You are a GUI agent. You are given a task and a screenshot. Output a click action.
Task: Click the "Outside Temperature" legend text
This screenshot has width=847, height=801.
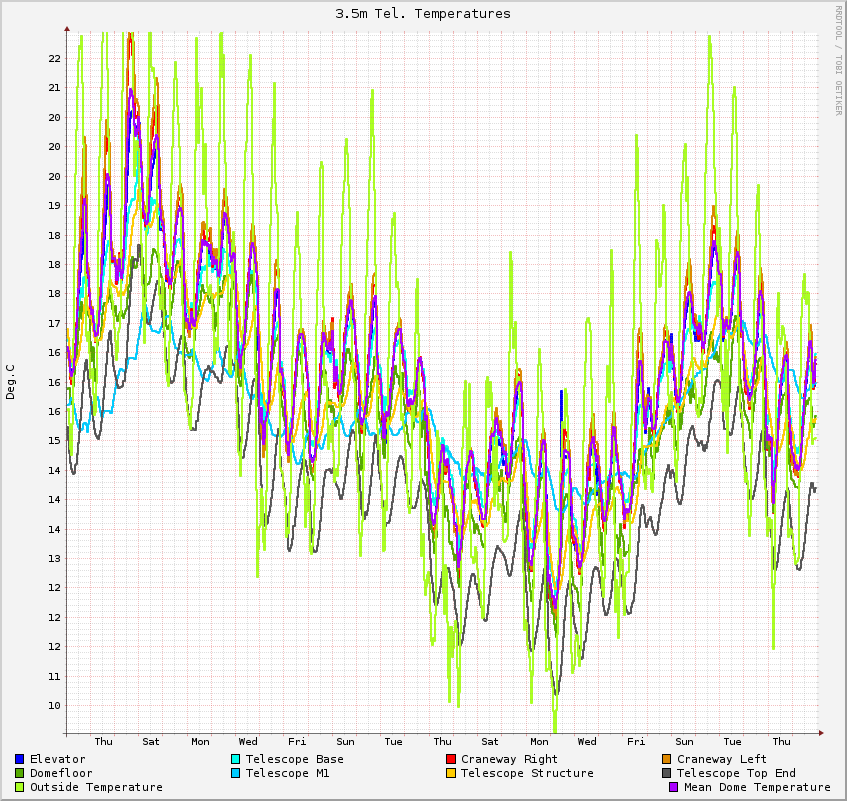coord(96,787)
